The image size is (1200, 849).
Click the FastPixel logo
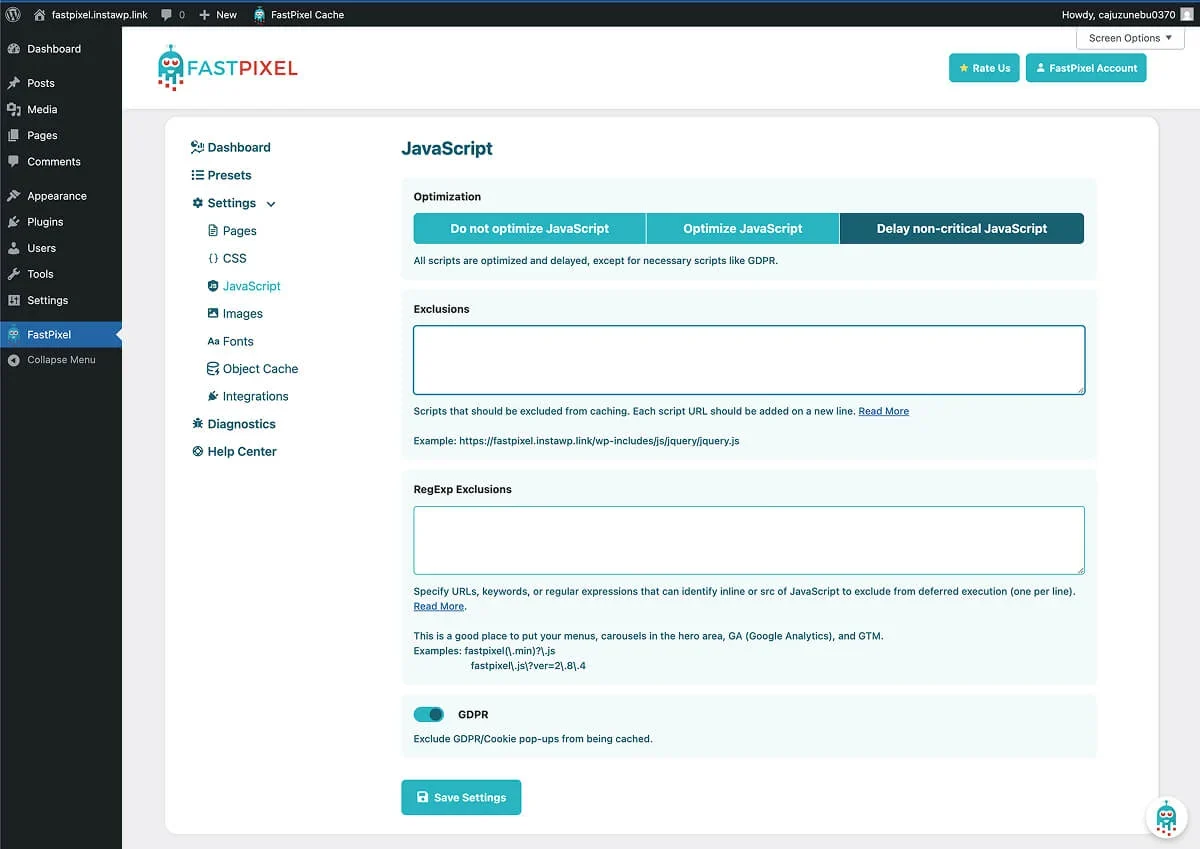tap(228, 68)
